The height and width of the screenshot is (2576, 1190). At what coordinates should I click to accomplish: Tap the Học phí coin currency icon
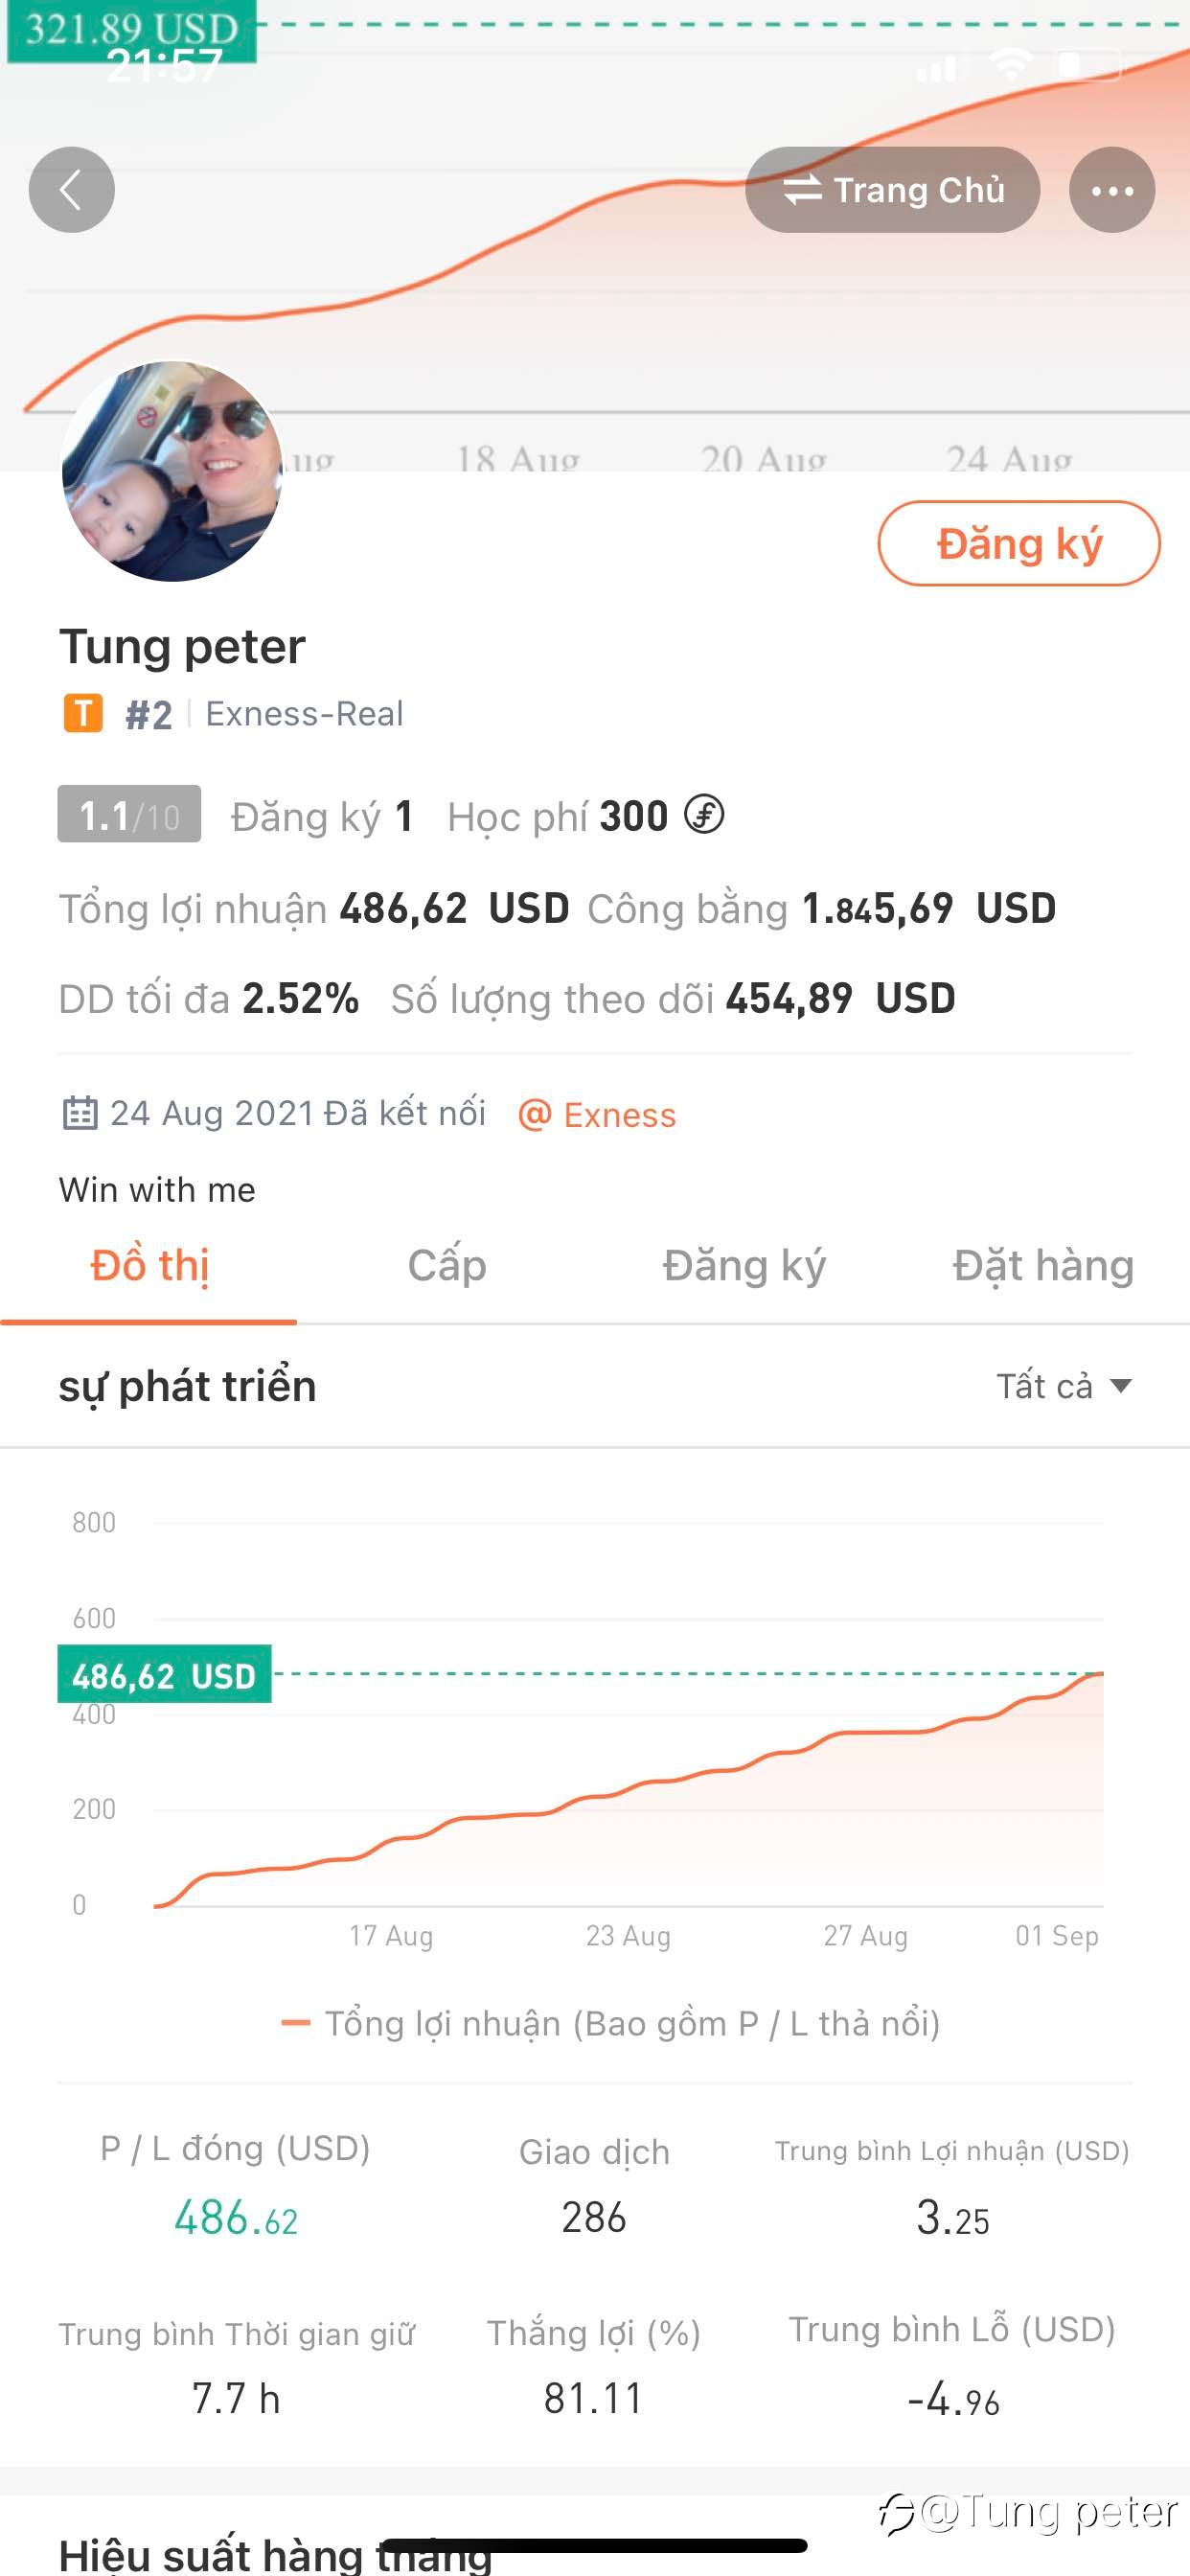coord(704,814)
